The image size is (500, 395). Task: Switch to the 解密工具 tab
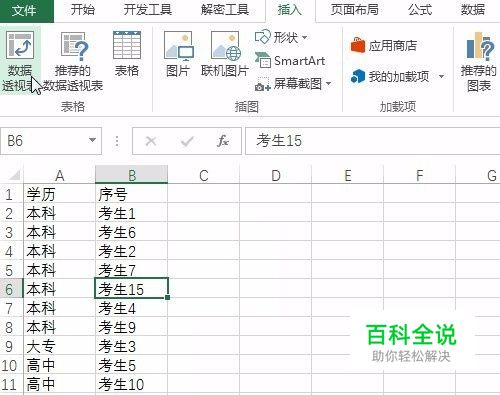(225, 10)
